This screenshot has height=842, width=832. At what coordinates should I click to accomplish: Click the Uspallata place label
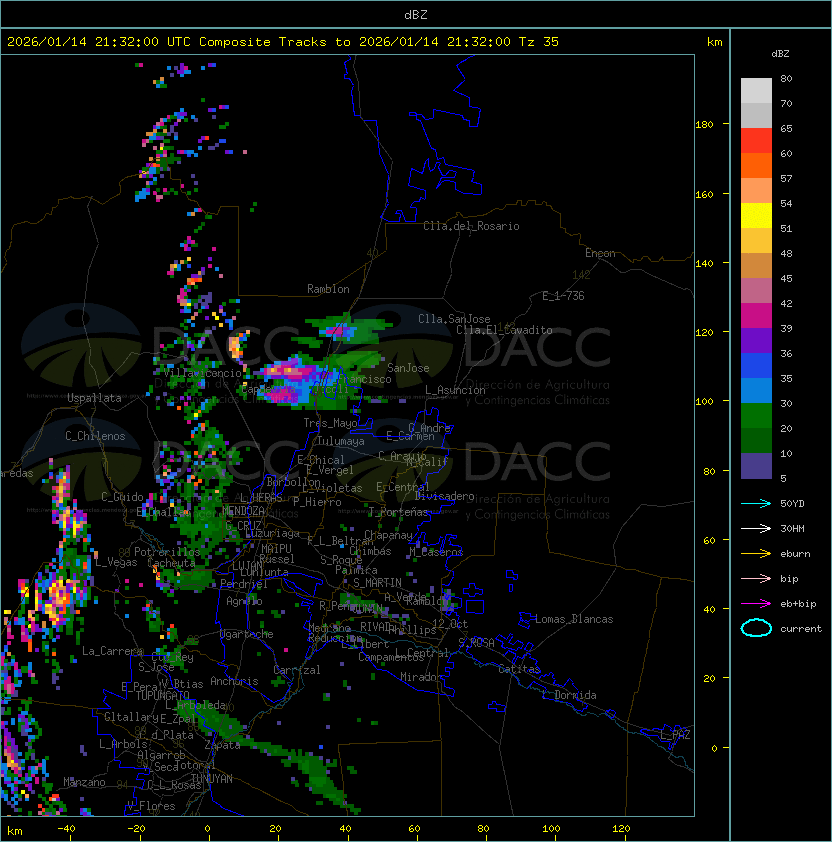coord(94,398)
